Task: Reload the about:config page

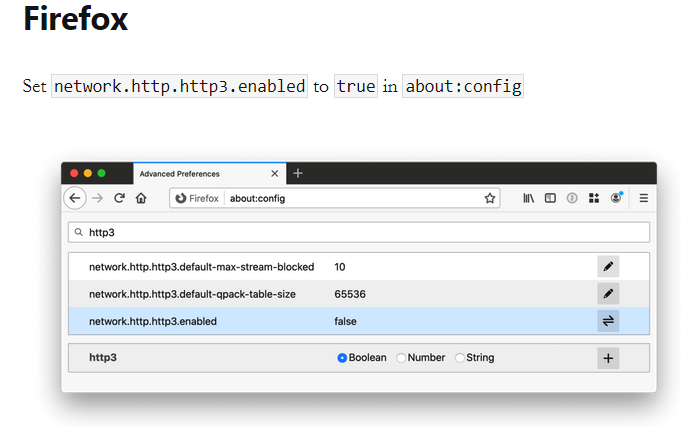Action: [x=119, y=198]
